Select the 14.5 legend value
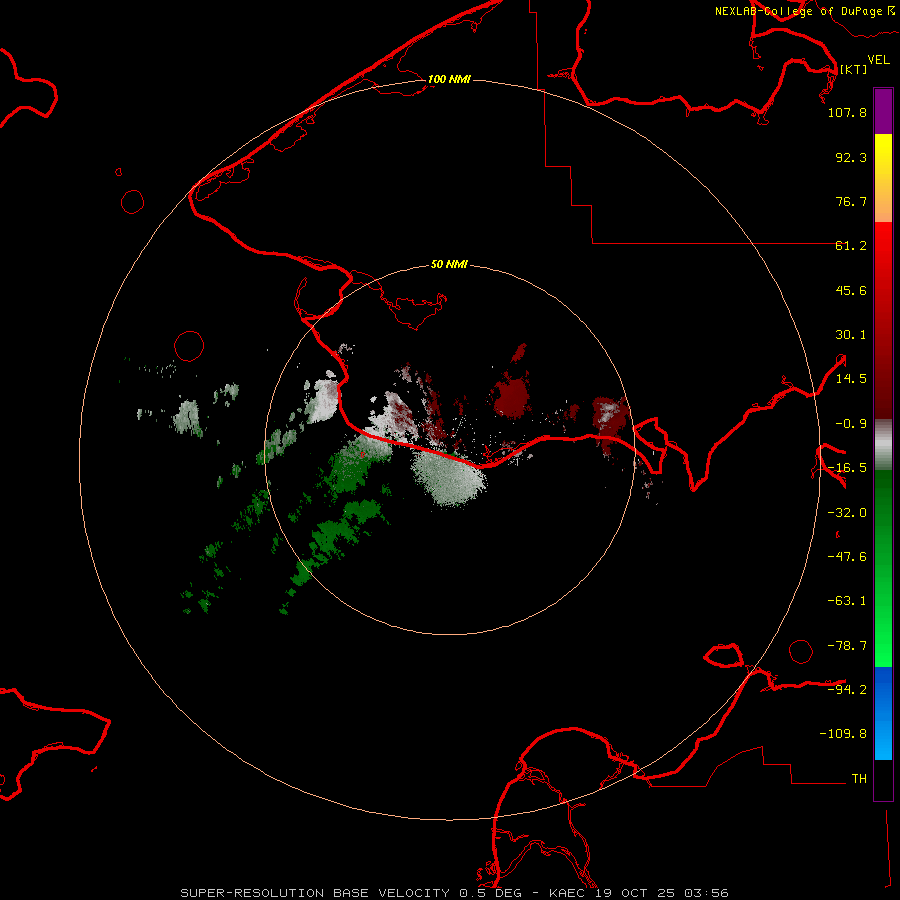The height and width of the screenshot is (900, 900). pos(851,379)
